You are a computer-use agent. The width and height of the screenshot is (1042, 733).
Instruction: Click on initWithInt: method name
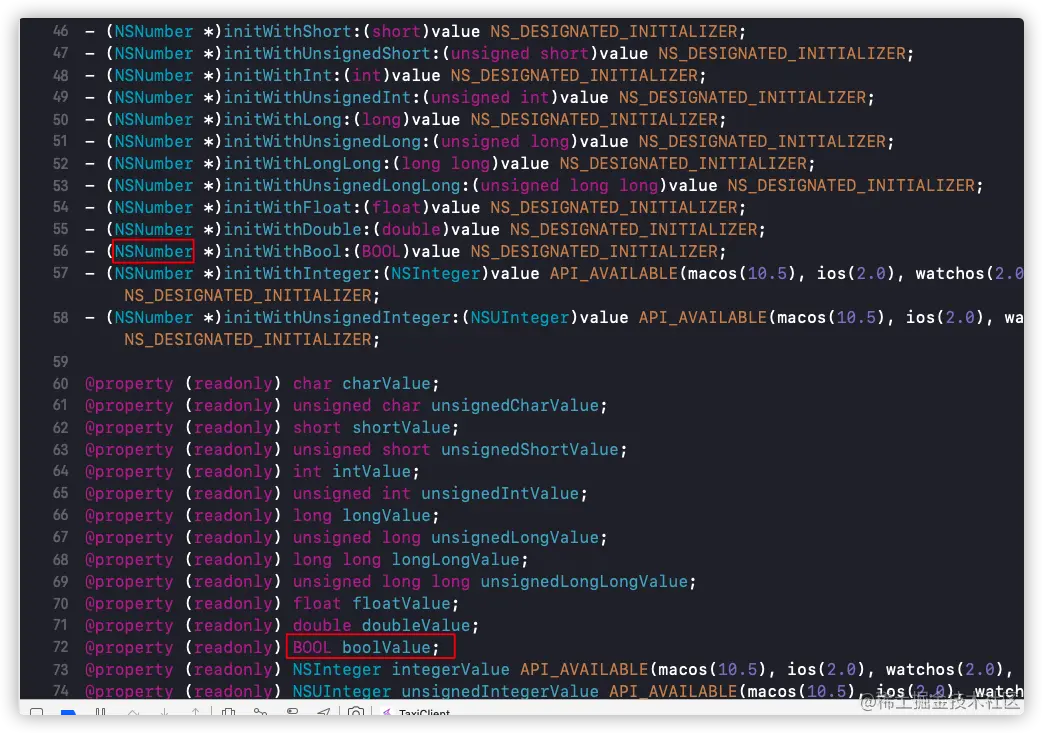tap(282, 75)
